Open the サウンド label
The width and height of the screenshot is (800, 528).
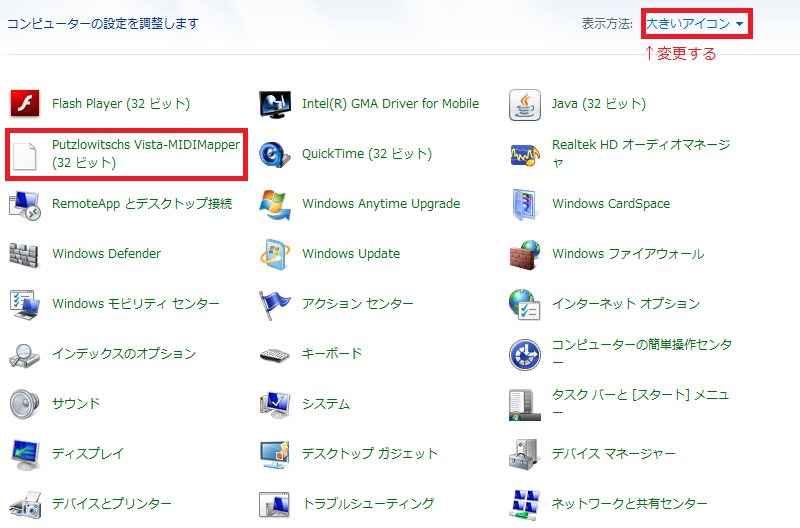[76, 404]
